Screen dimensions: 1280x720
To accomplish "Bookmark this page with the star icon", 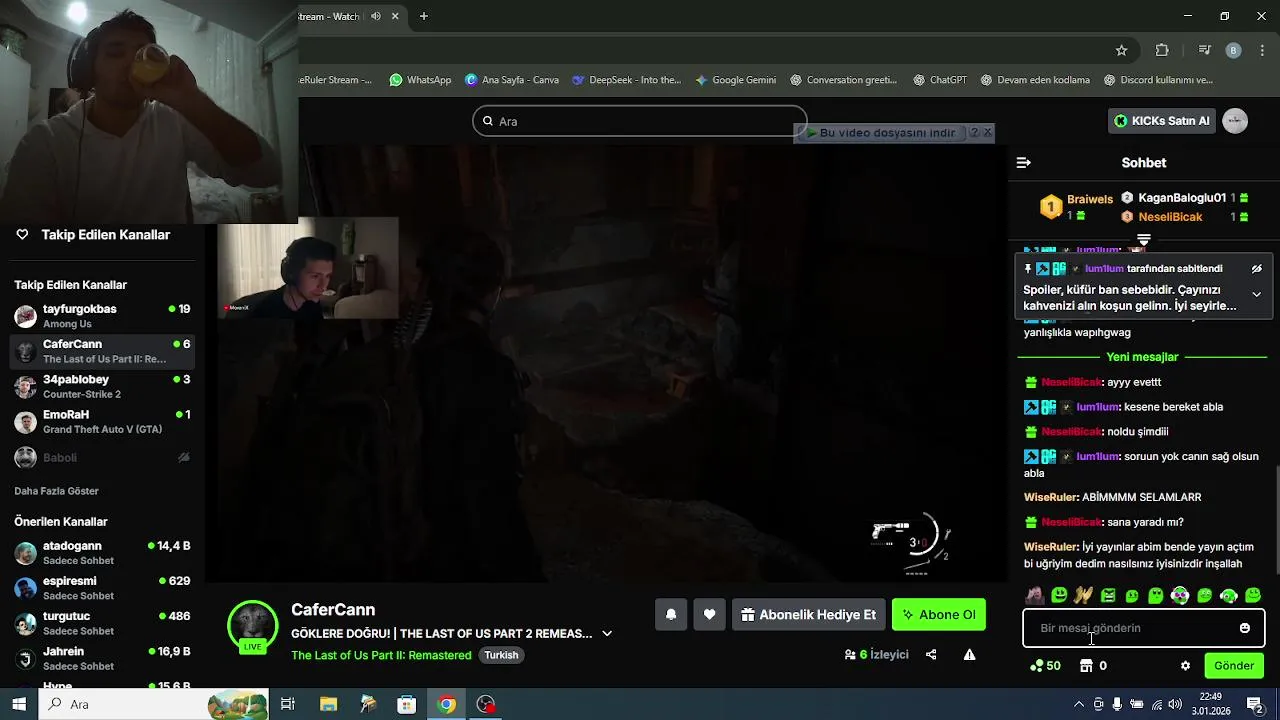I will click(1121, 50).
